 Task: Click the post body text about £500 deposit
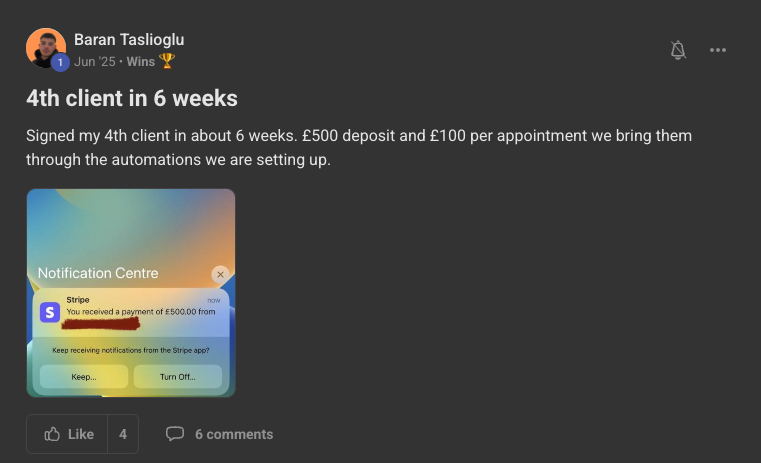pos(359,146)
